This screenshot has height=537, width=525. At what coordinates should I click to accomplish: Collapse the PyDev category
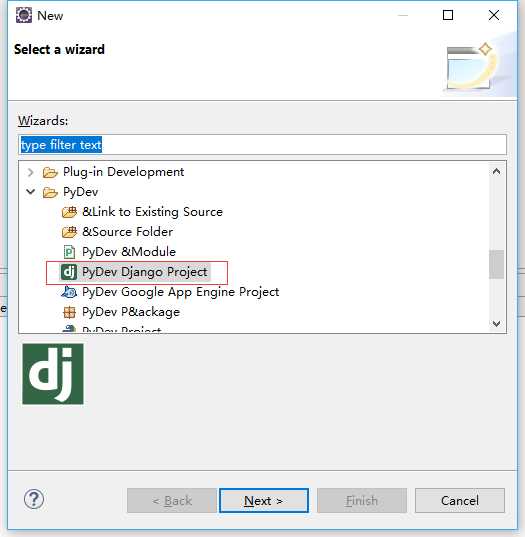point(30,192)
